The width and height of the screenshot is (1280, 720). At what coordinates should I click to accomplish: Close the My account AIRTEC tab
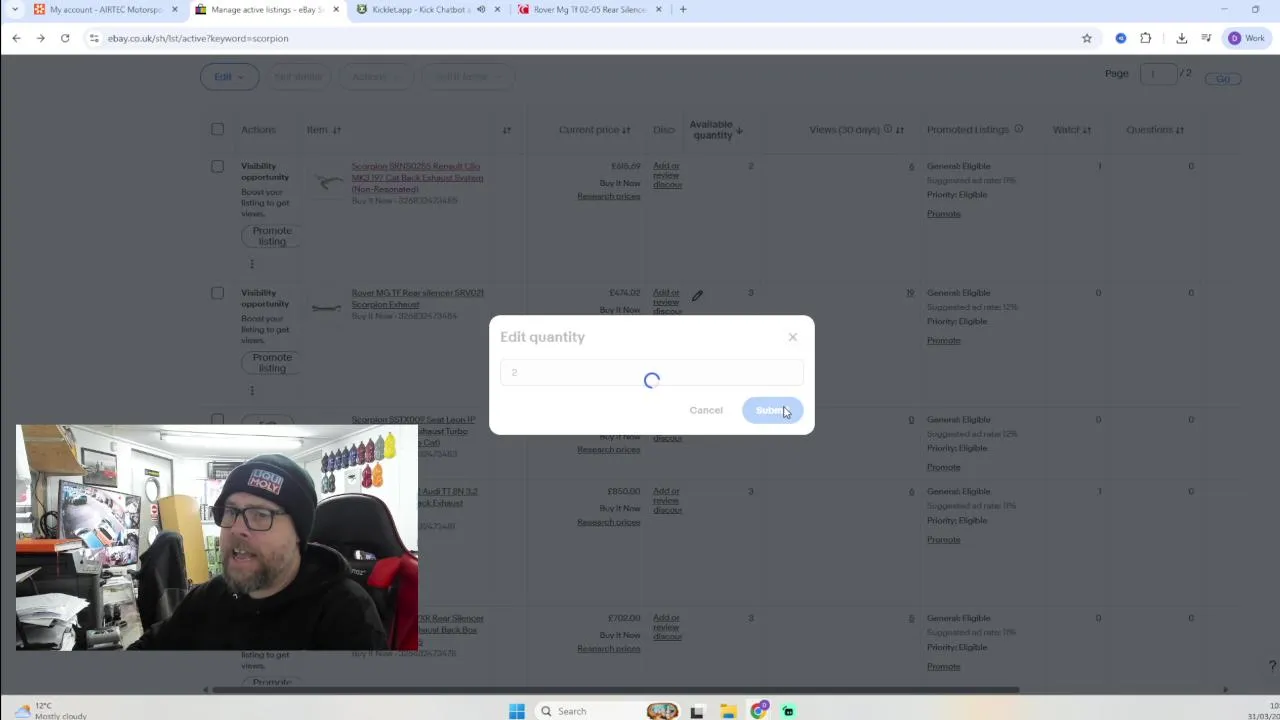[175, 10]
